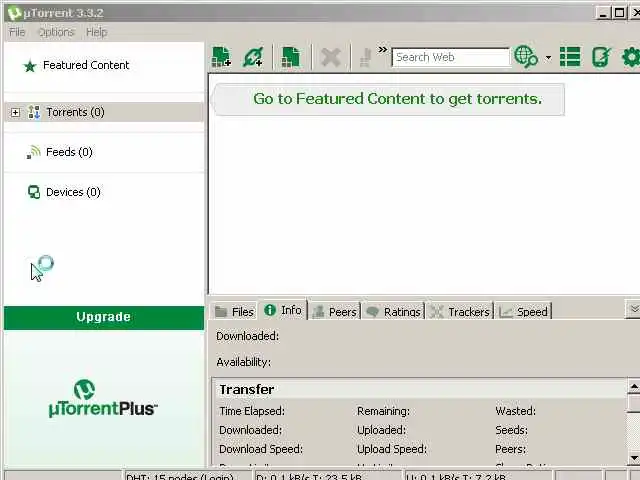Viewport: 640px width, 480px height.
Task: Click µTorrent title bar logo icon
Action: tap(14, 13)
